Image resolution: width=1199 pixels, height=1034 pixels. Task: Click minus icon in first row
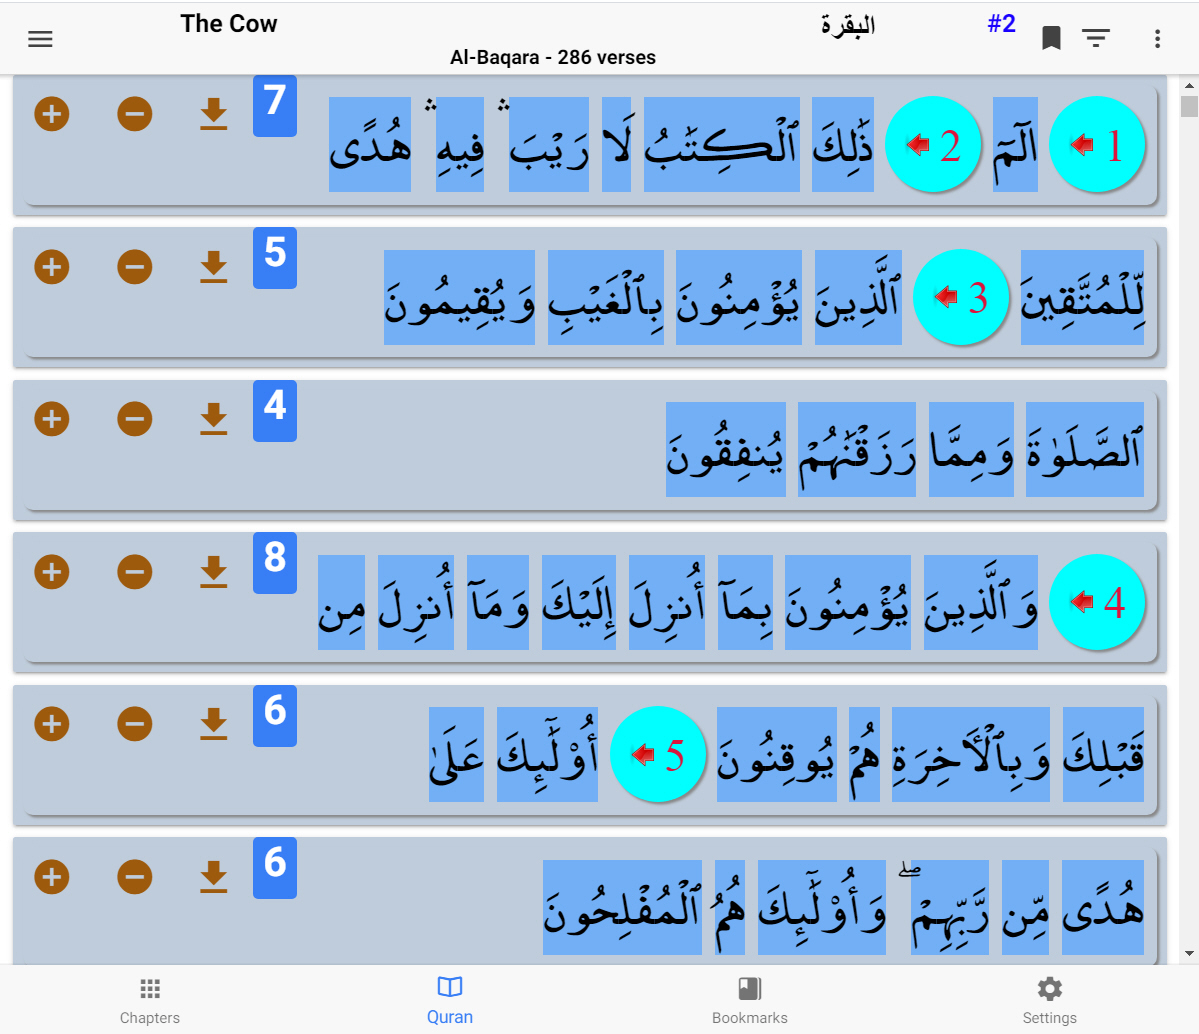(x=134, y=114)
